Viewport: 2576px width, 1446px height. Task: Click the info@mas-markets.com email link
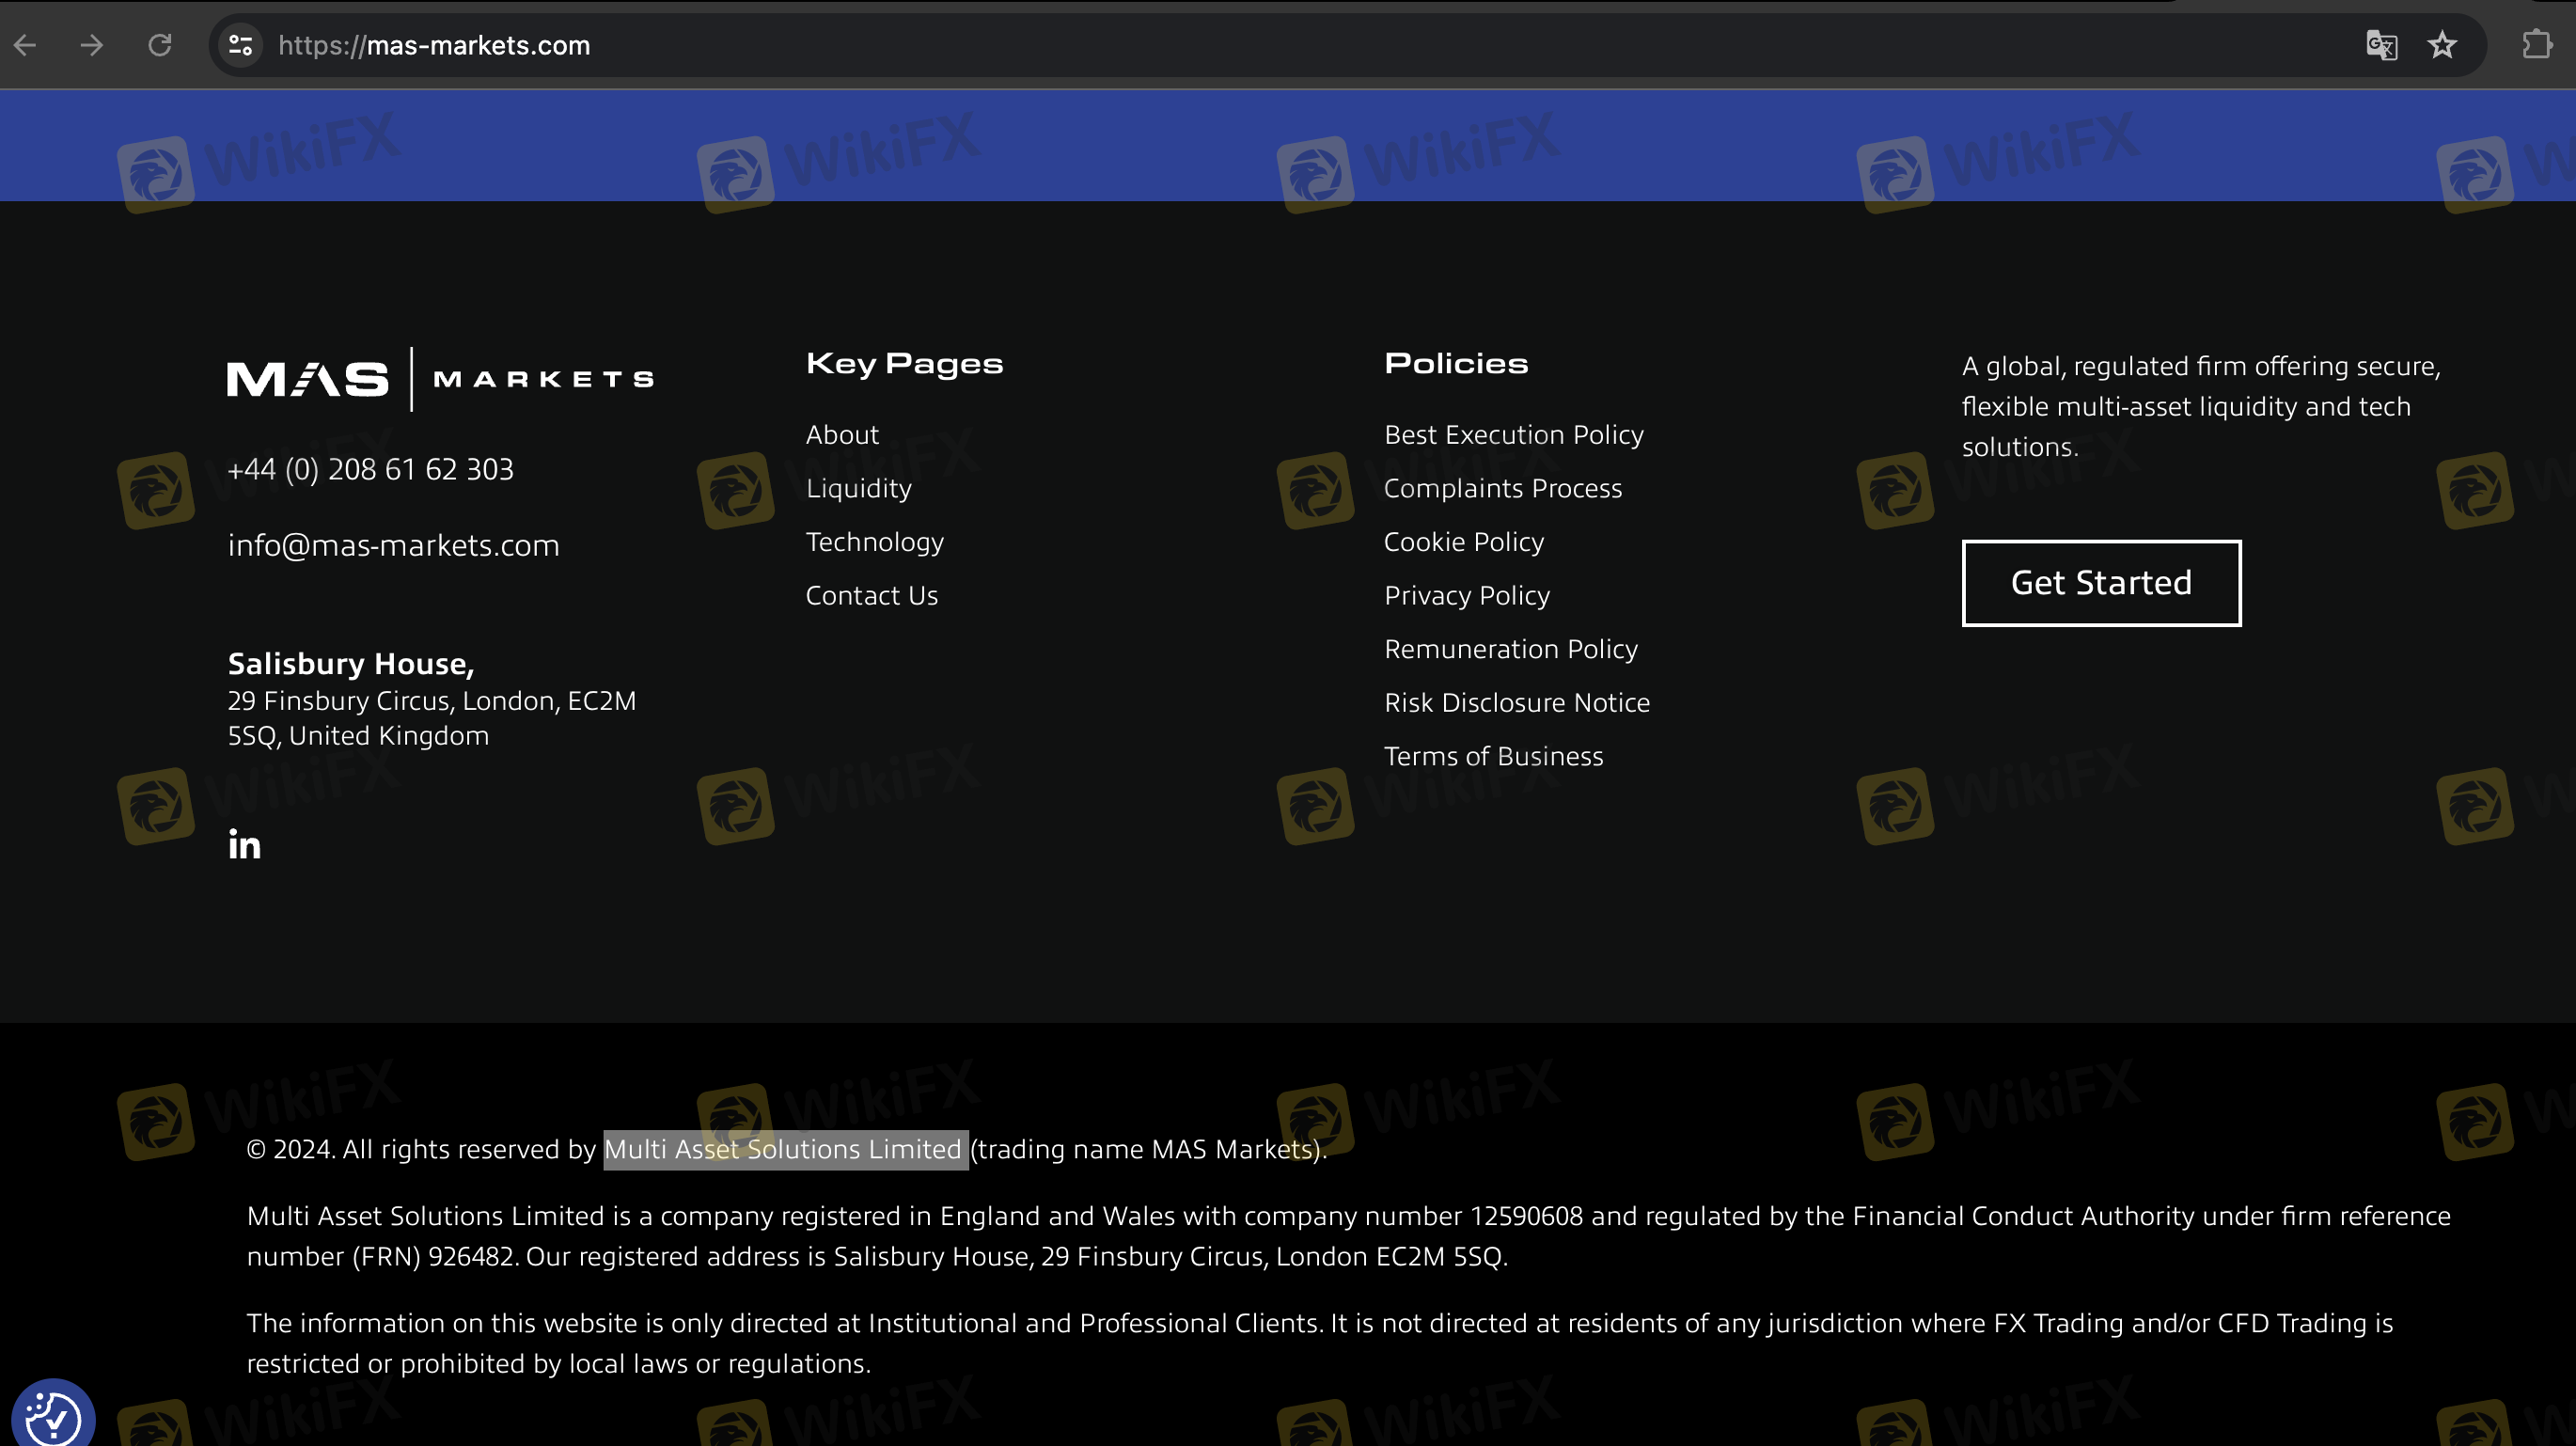point(393,545)
